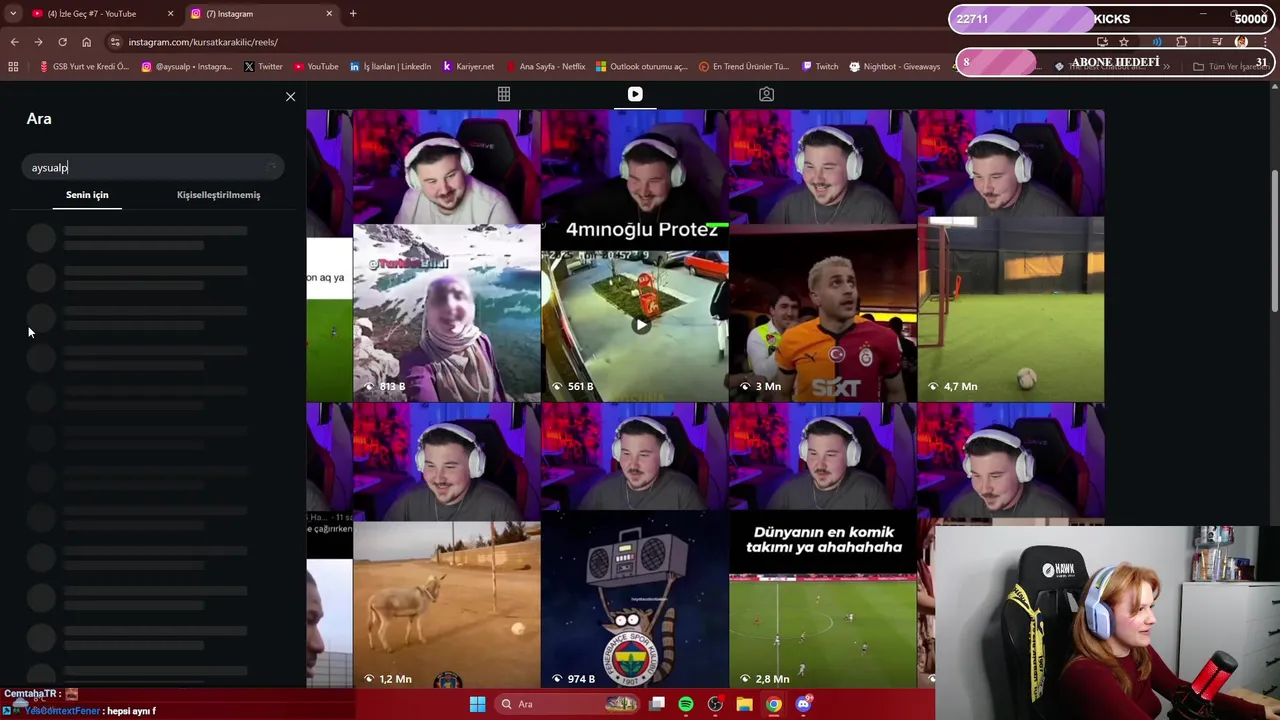Select the Instagram browser tab
Viewport: 1280px width, 720px height.
tap(260, 14)
